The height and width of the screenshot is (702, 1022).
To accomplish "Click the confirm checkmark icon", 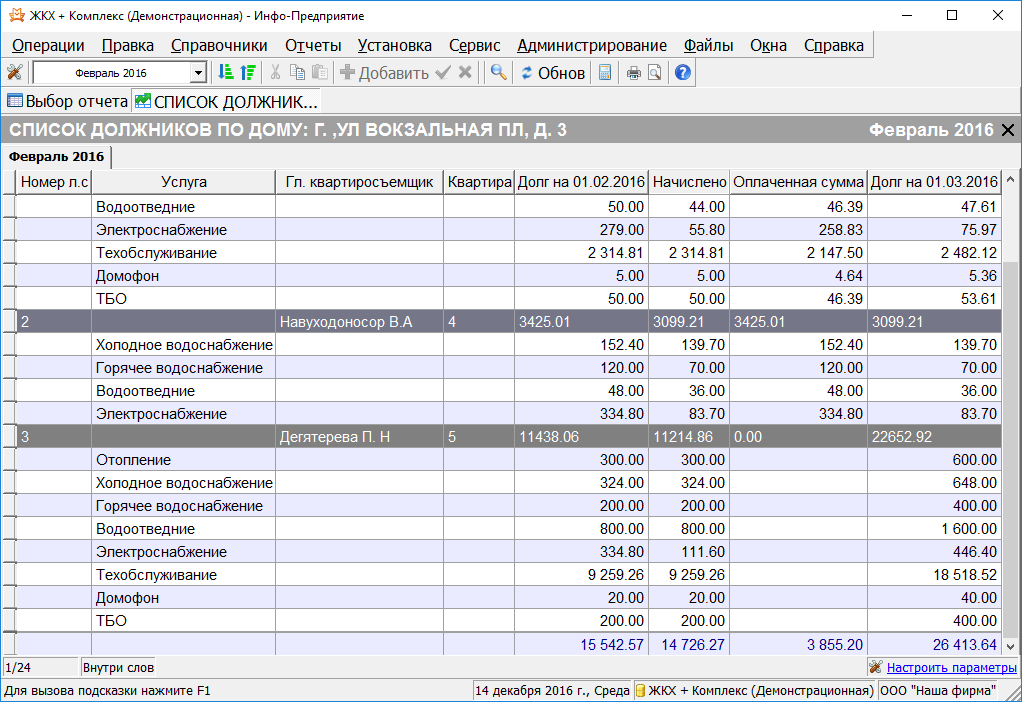I will point(443,72).
